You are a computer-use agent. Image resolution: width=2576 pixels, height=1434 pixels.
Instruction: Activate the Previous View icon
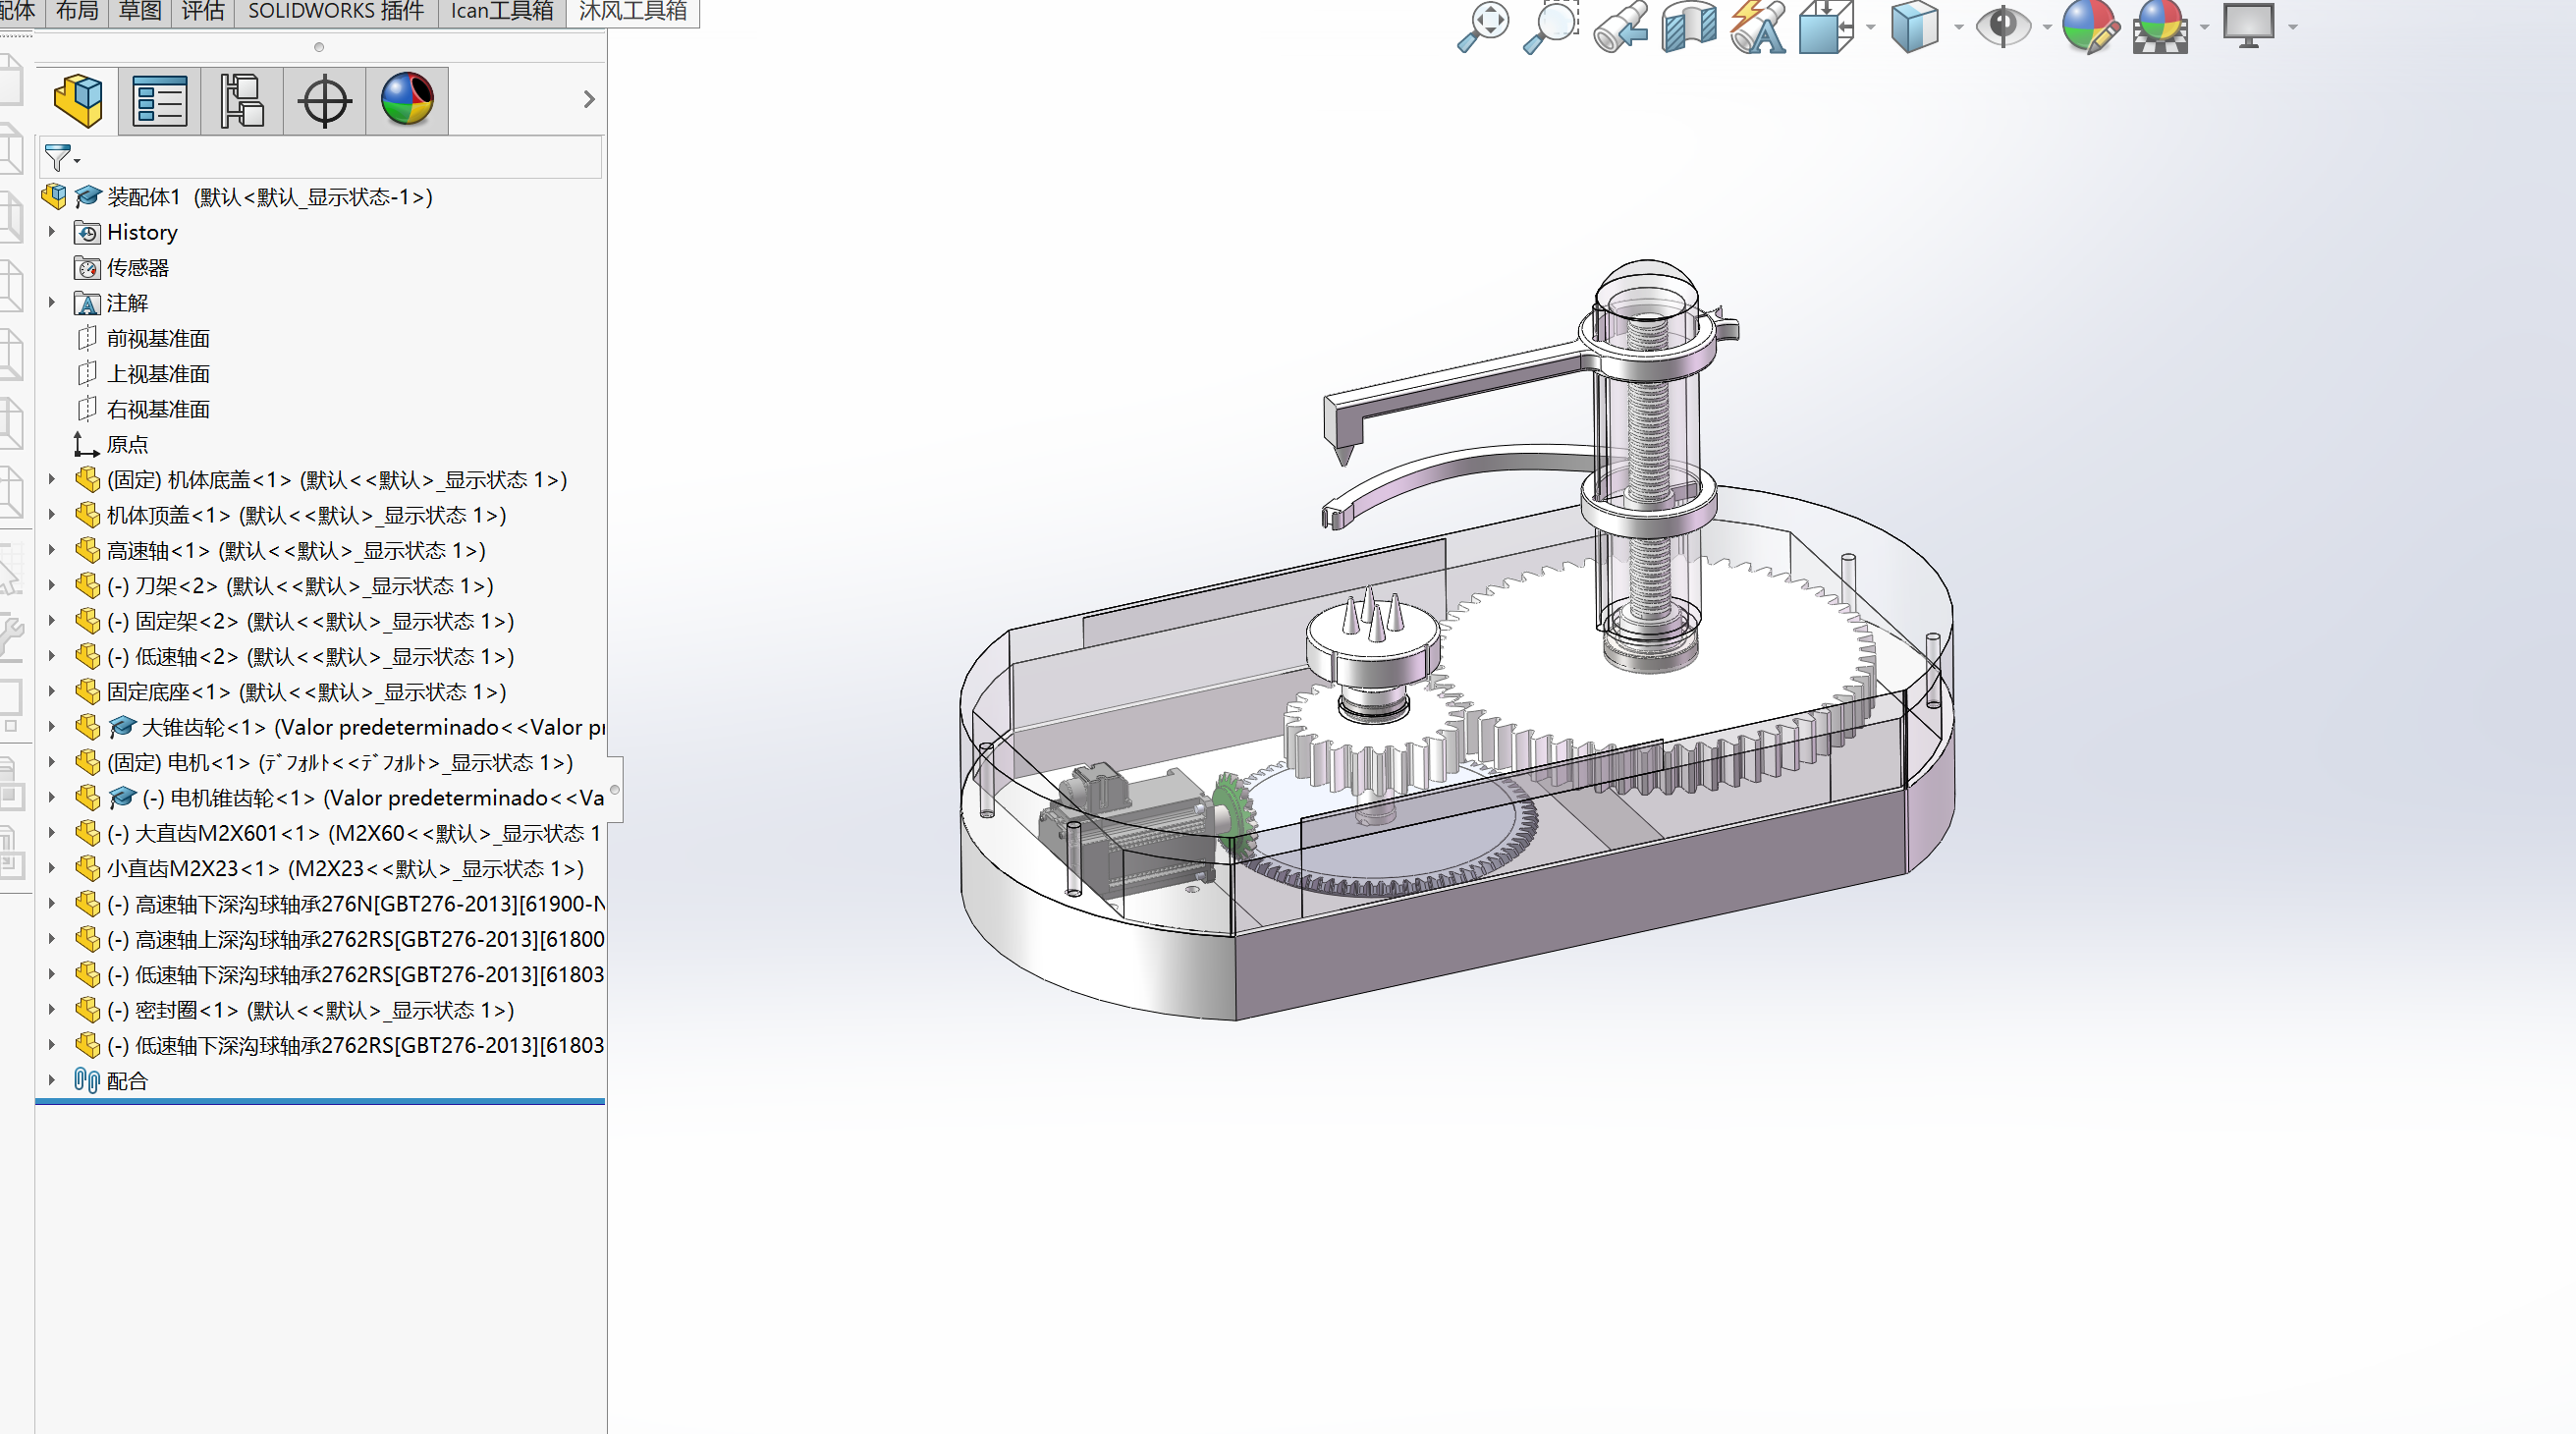point(1620,26)
